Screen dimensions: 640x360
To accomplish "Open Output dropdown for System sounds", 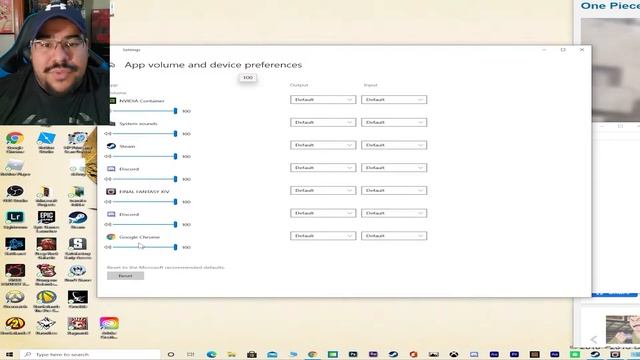I will (323, 122).
